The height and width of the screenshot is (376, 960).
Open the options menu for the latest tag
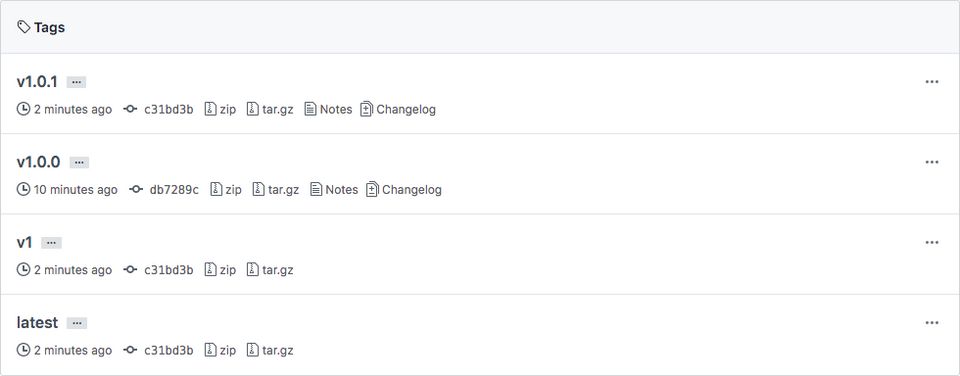coord(932,322)
